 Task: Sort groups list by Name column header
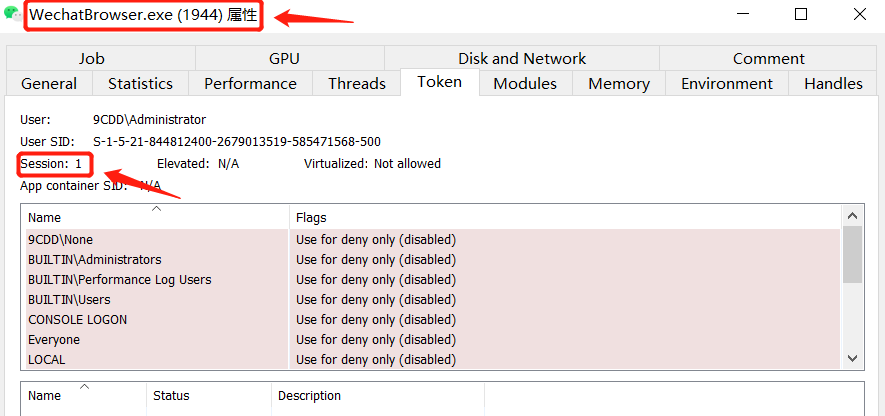point(155,217)
